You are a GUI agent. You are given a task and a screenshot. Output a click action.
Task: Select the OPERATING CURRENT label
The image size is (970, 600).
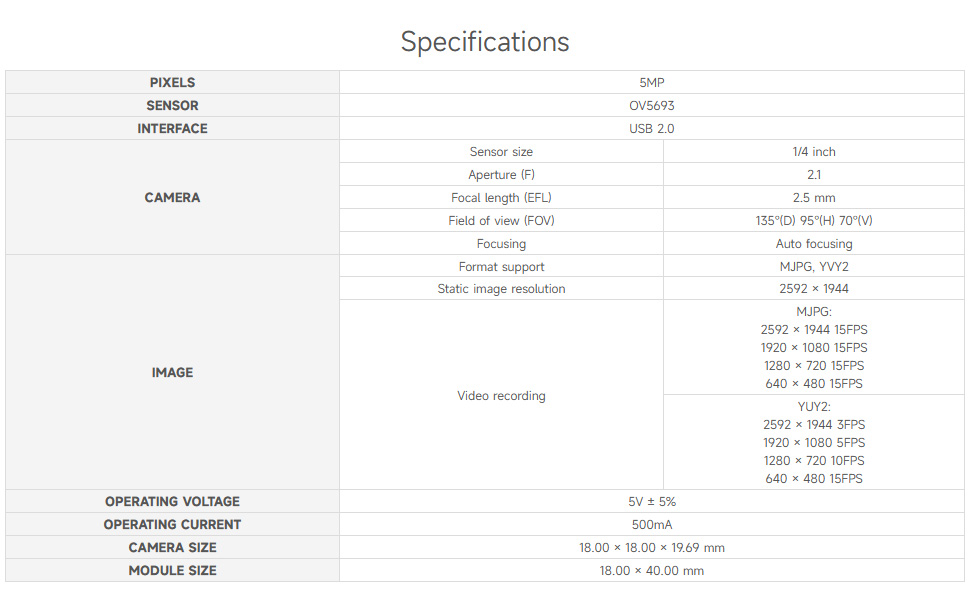(172, 525)
